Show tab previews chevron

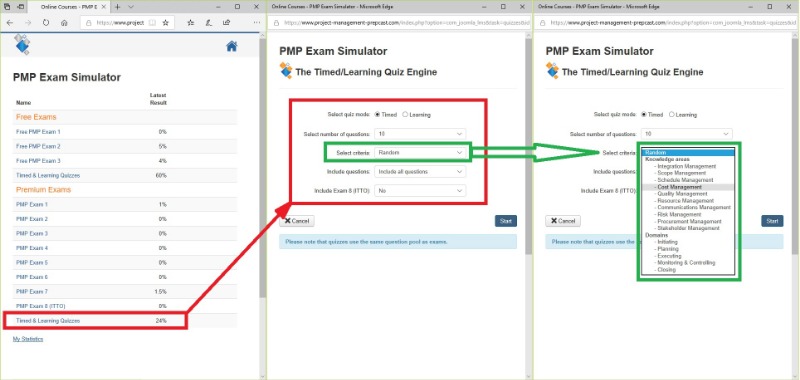(x=131, y=7)
